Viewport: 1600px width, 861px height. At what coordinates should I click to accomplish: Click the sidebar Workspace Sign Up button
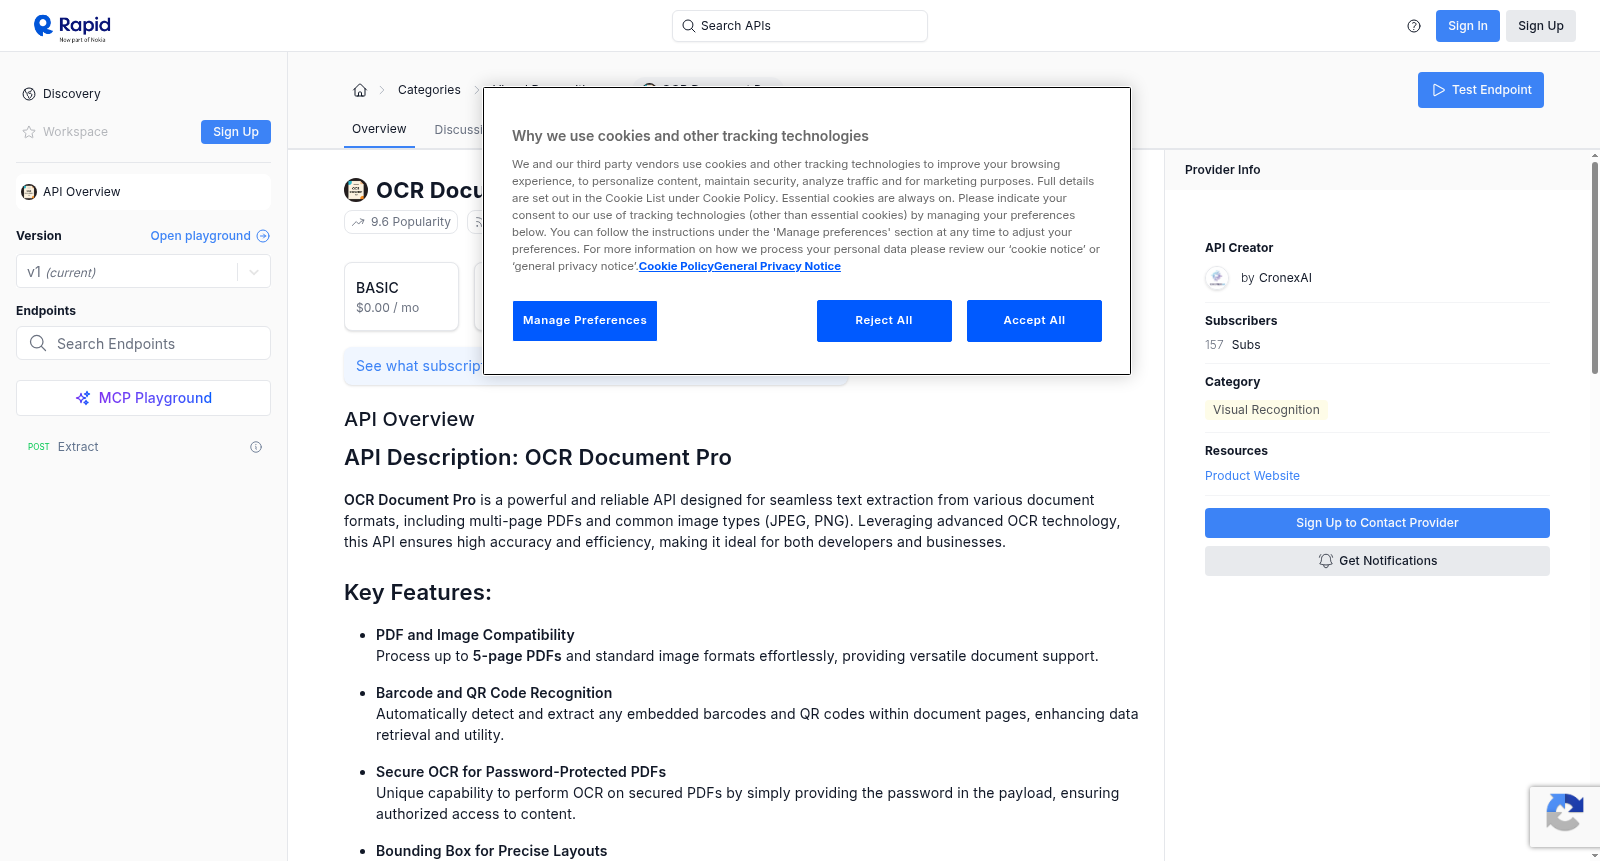coord(236,132)
